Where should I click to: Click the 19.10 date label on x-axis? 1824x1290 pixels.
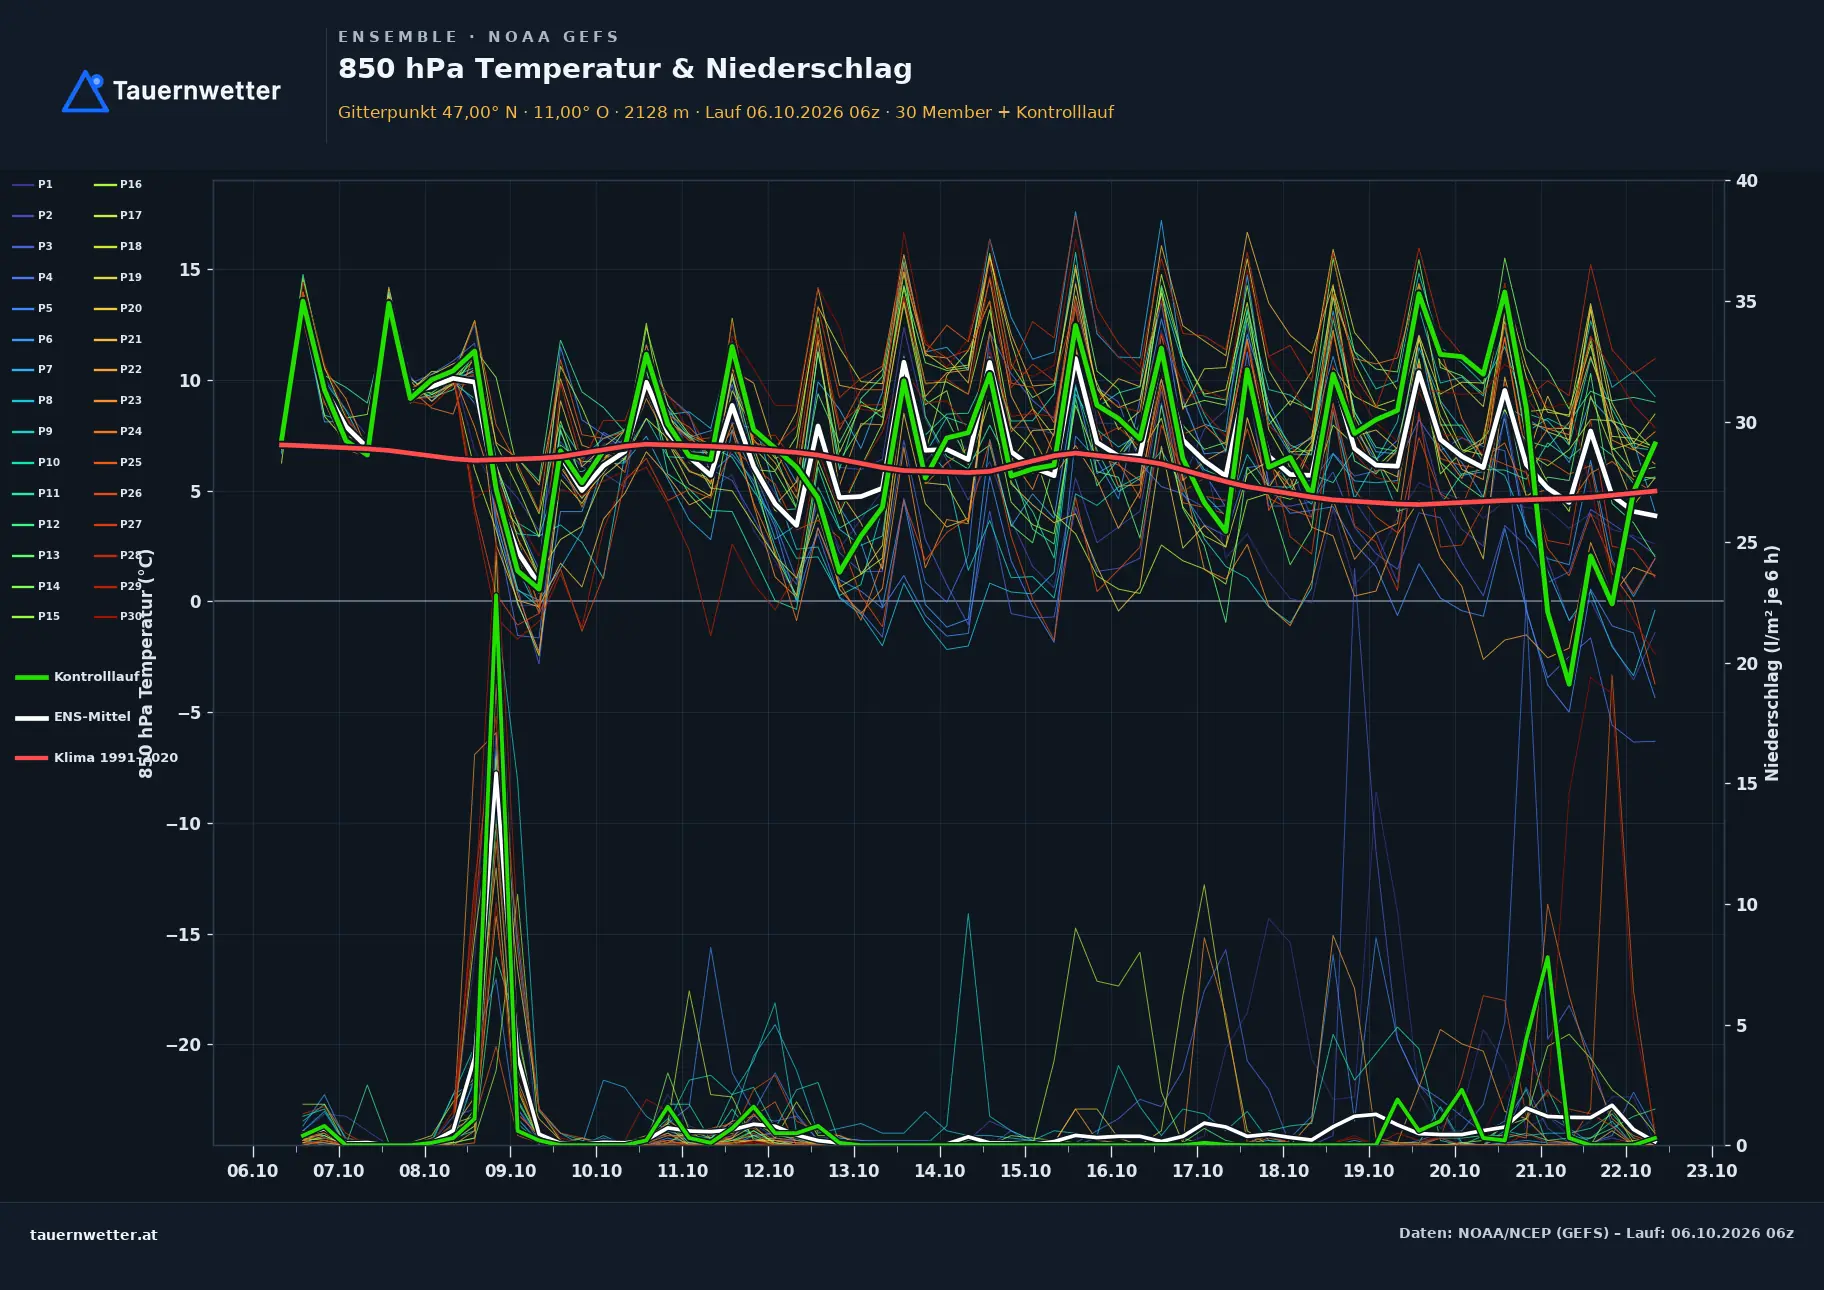point(1369,1171)
